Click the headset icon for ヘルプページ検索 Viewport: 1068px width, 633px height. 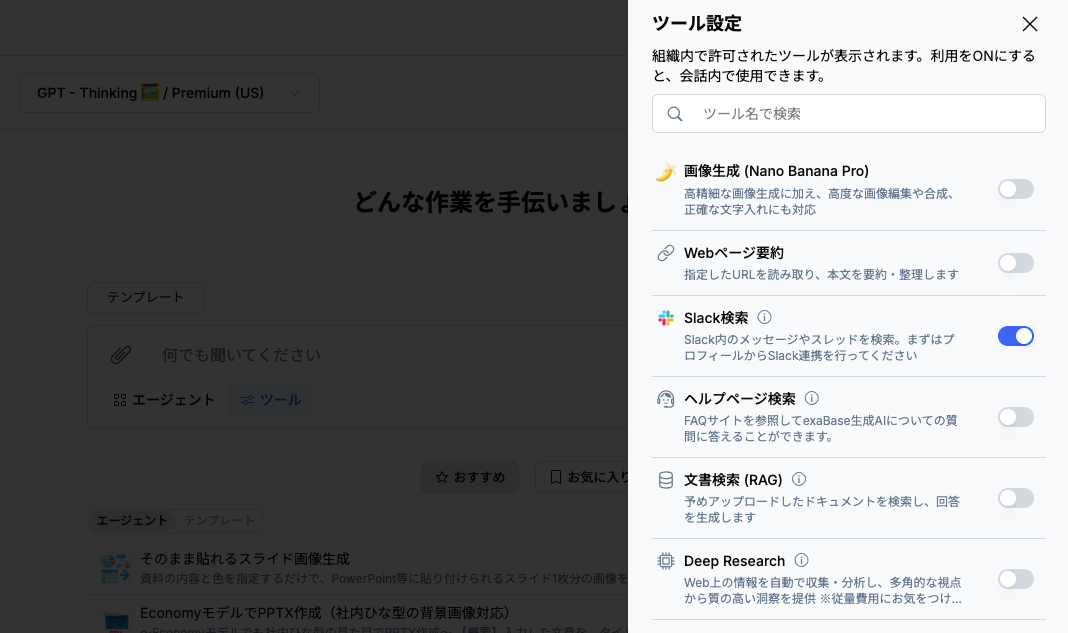coord(665,399)
